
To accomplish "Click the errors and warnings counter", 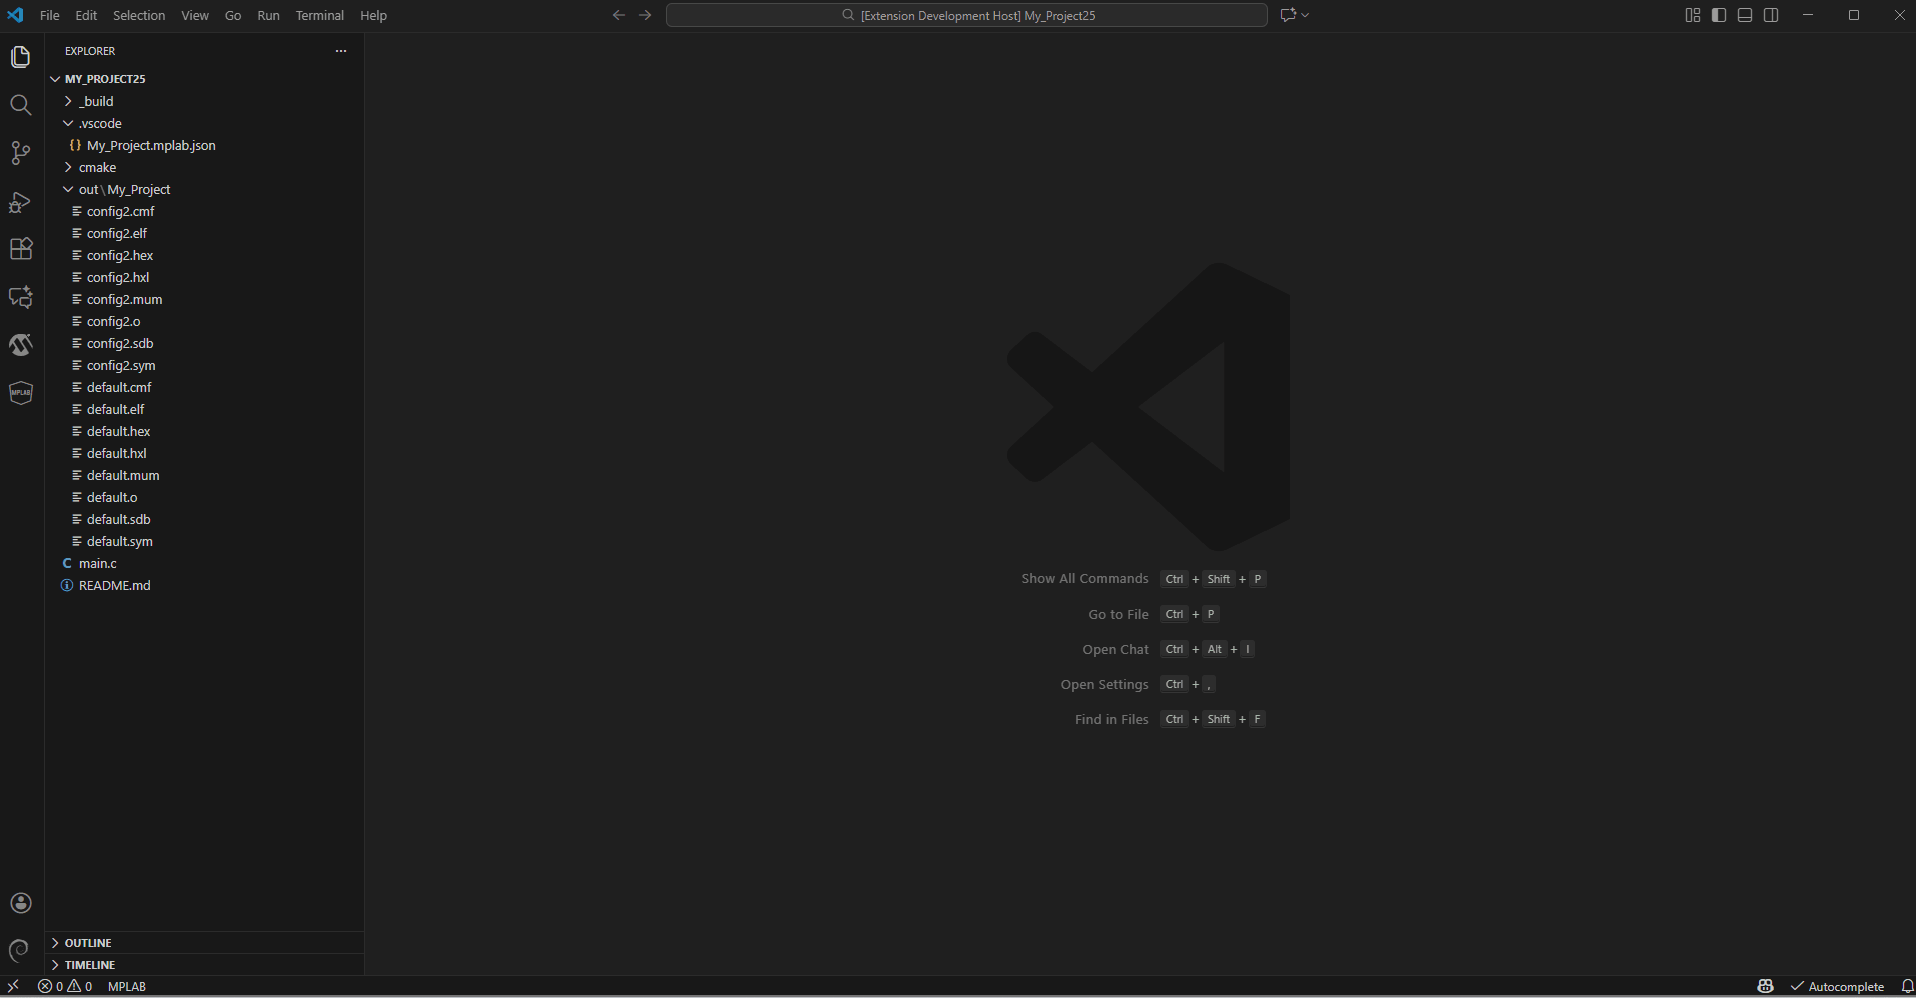I will click(65, 986).
